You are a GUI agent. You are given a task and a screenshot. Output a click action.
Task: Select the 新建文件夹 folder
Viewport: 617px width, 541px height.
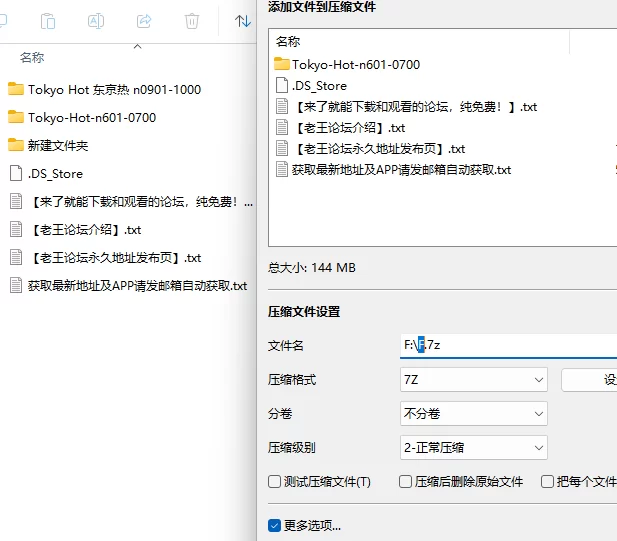point(48,146)
